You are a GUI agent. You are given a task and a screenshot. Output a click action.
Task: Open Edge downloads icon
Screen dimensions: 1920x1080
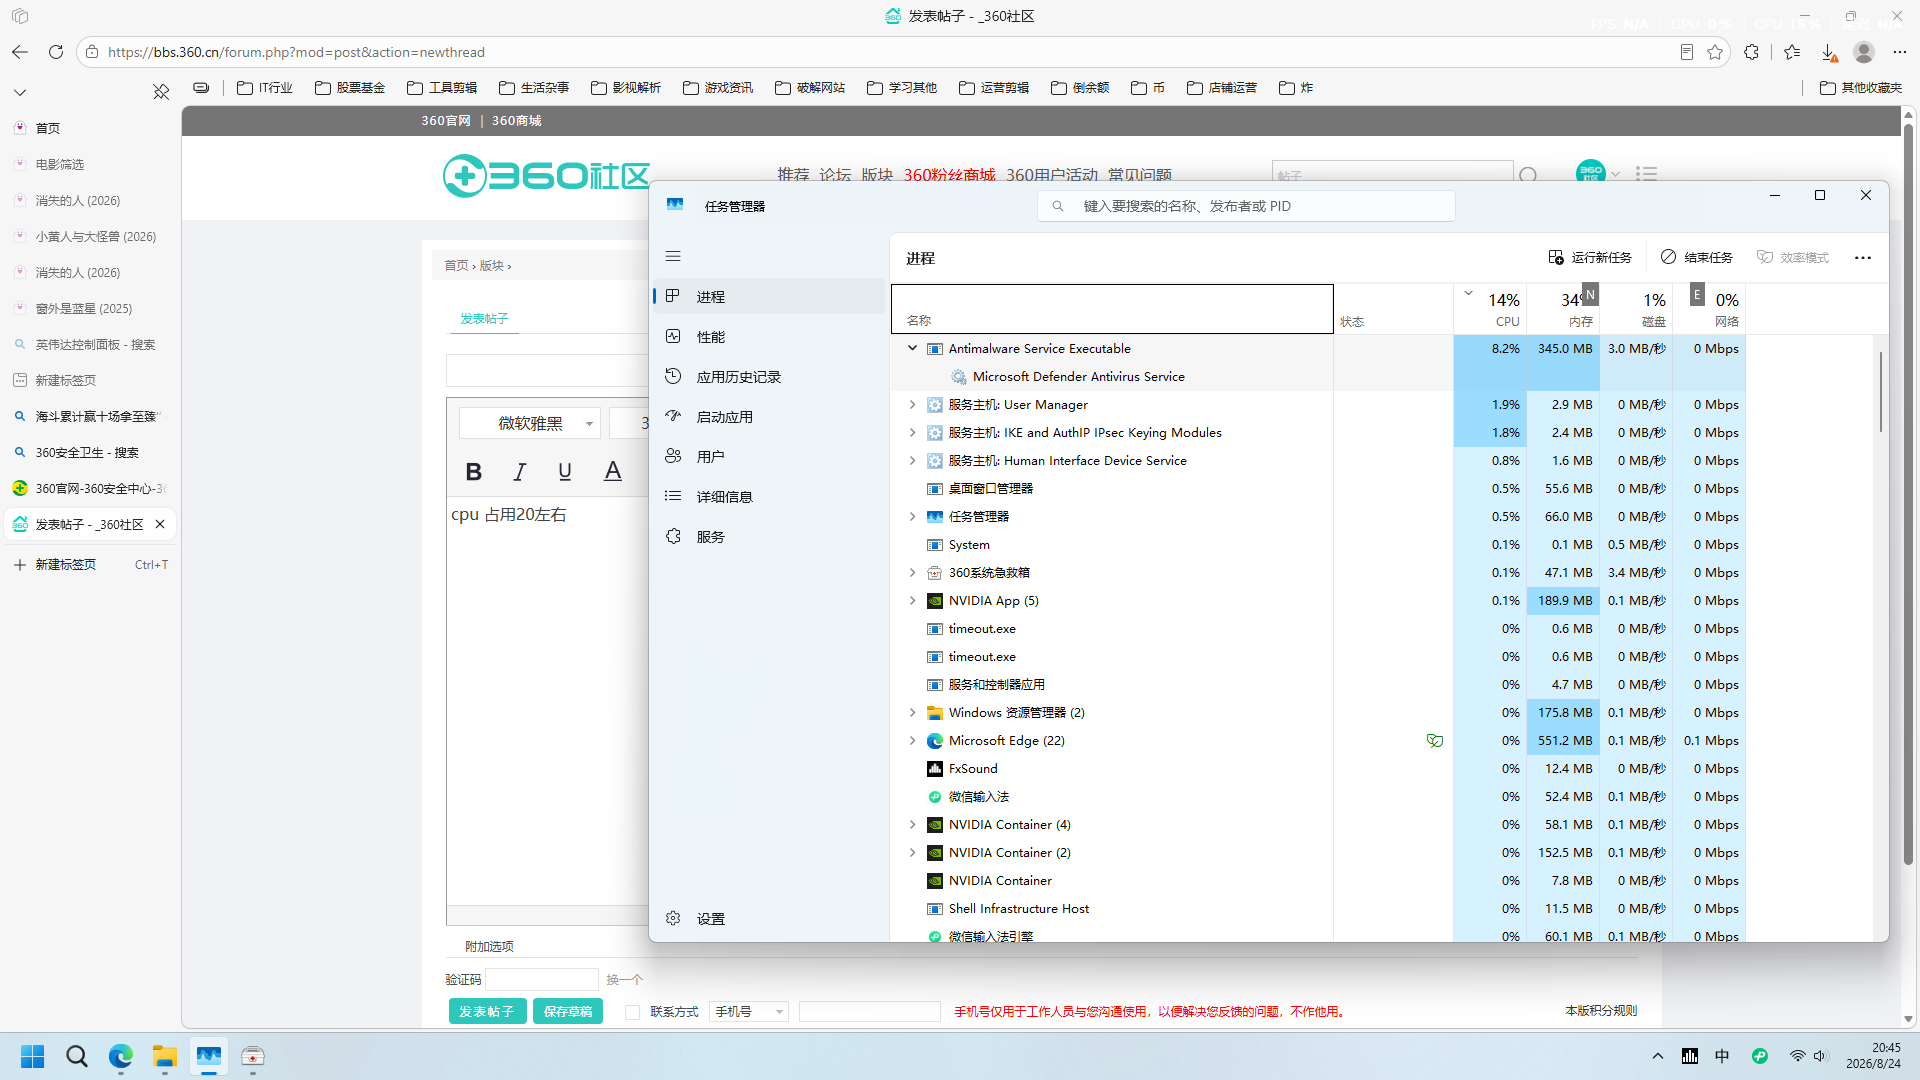pyautogui.click(x=1829, y=52)
